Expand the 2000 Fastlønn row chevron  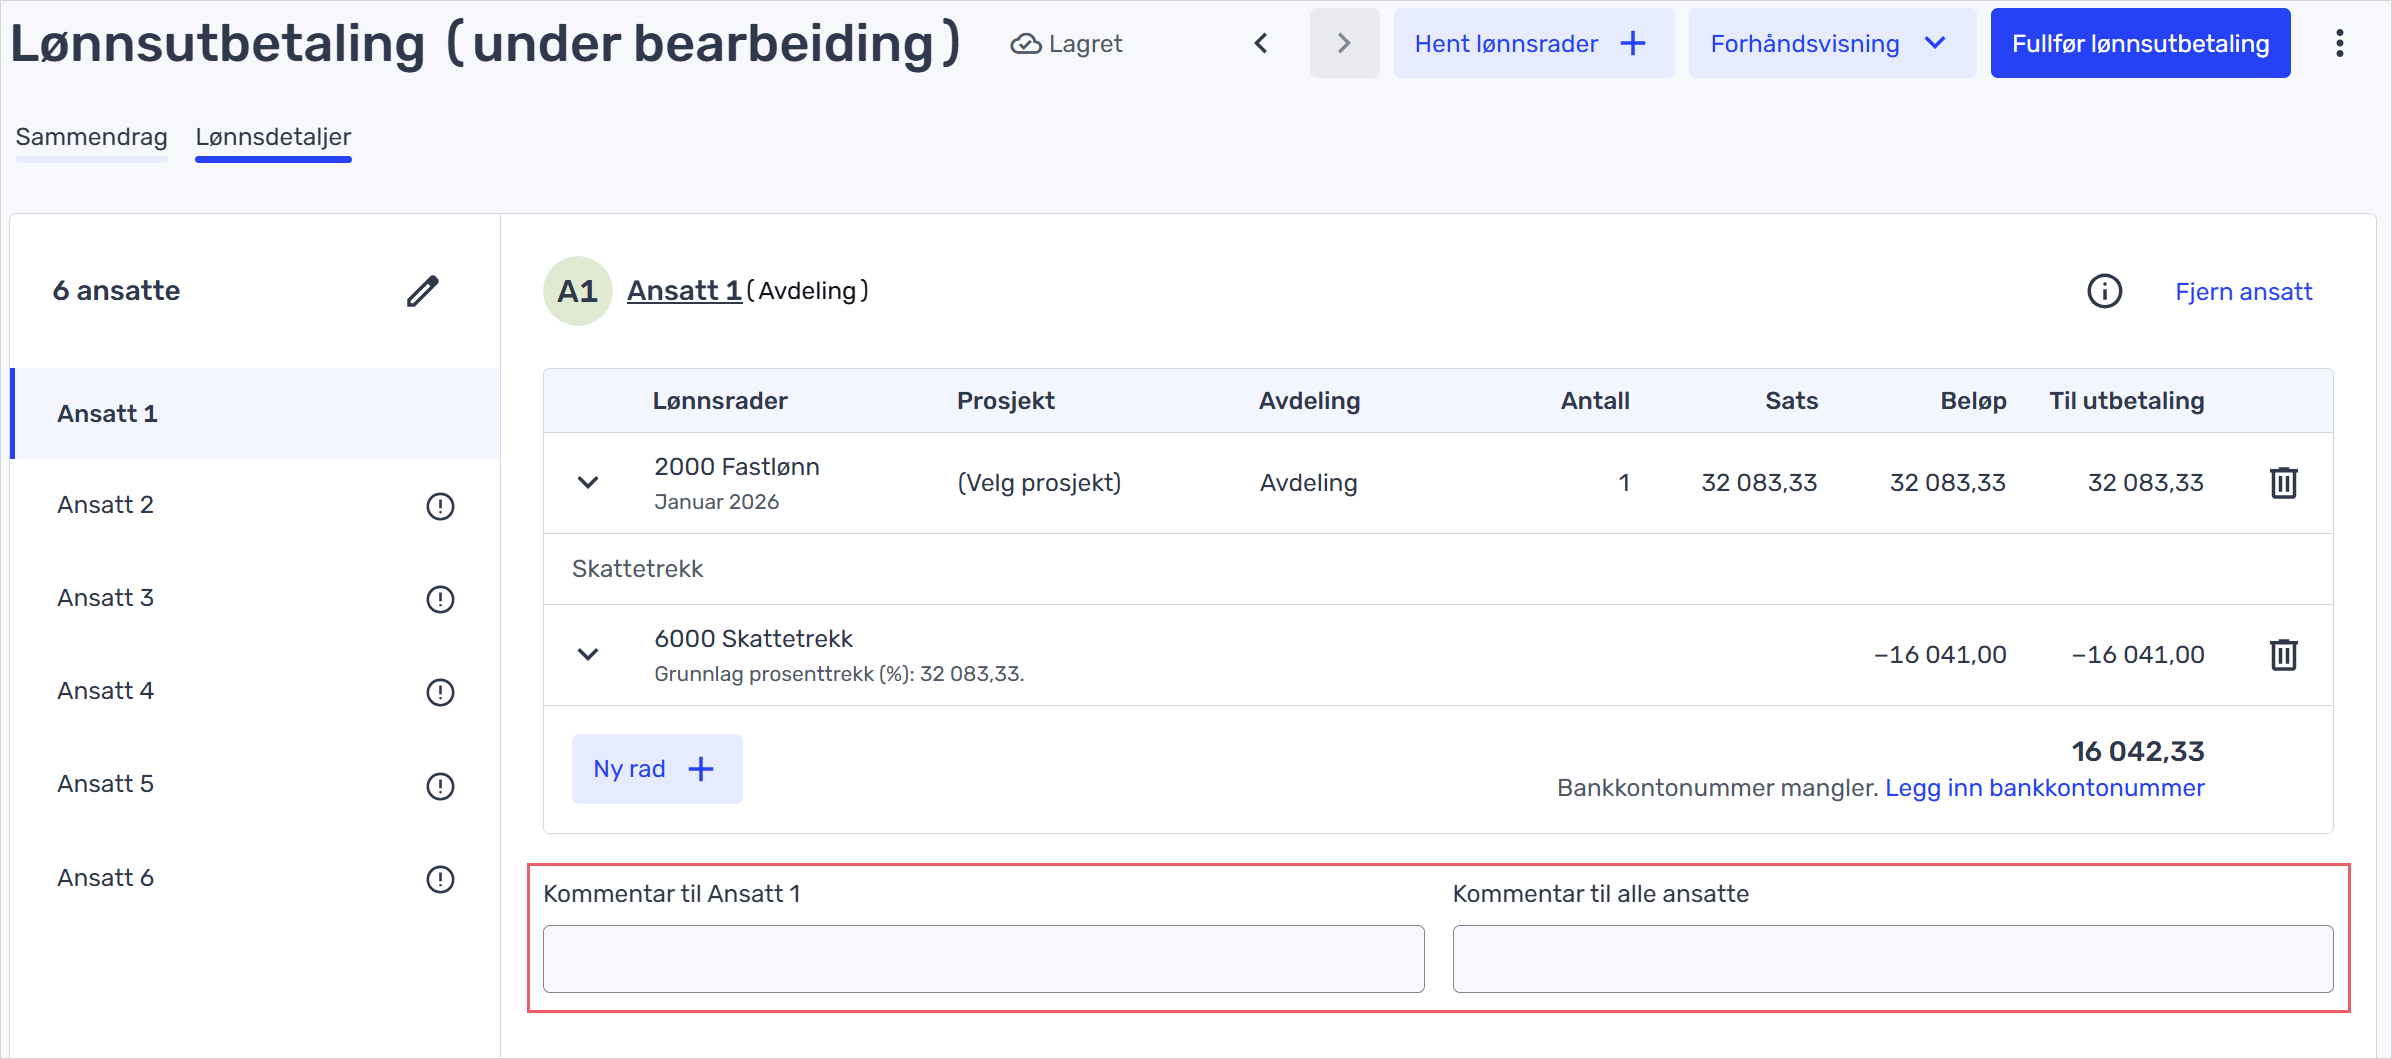click(588, 483)
